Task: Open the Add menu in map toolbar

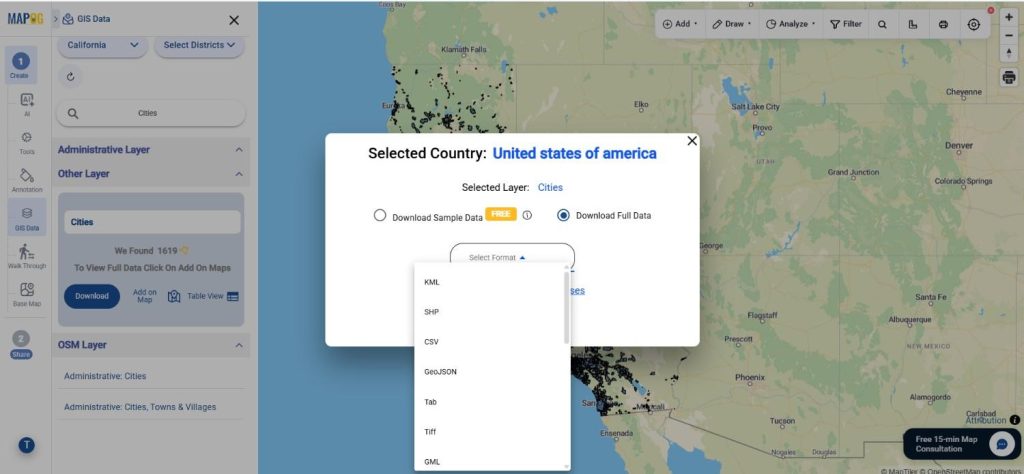Action: click(680, 24)
